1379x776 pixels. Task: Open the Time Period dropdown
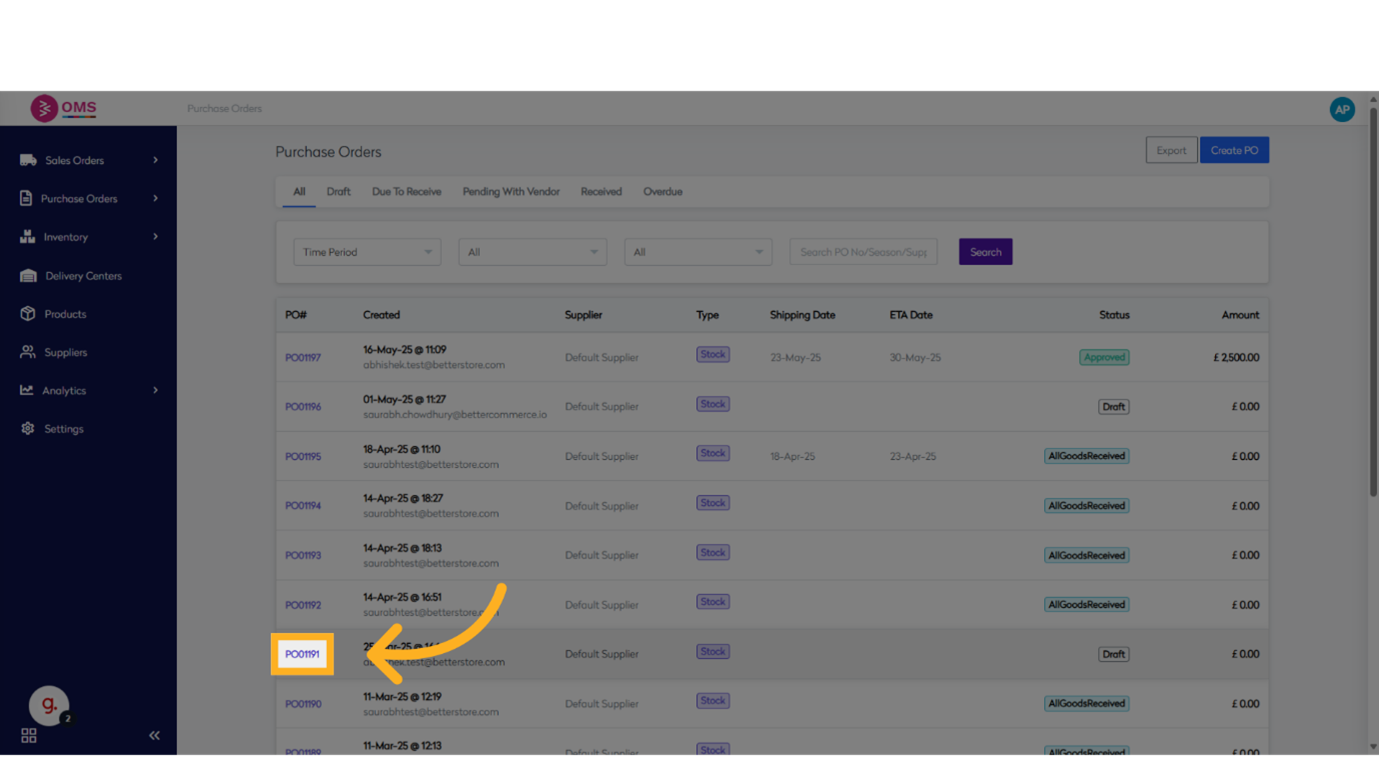367,252
